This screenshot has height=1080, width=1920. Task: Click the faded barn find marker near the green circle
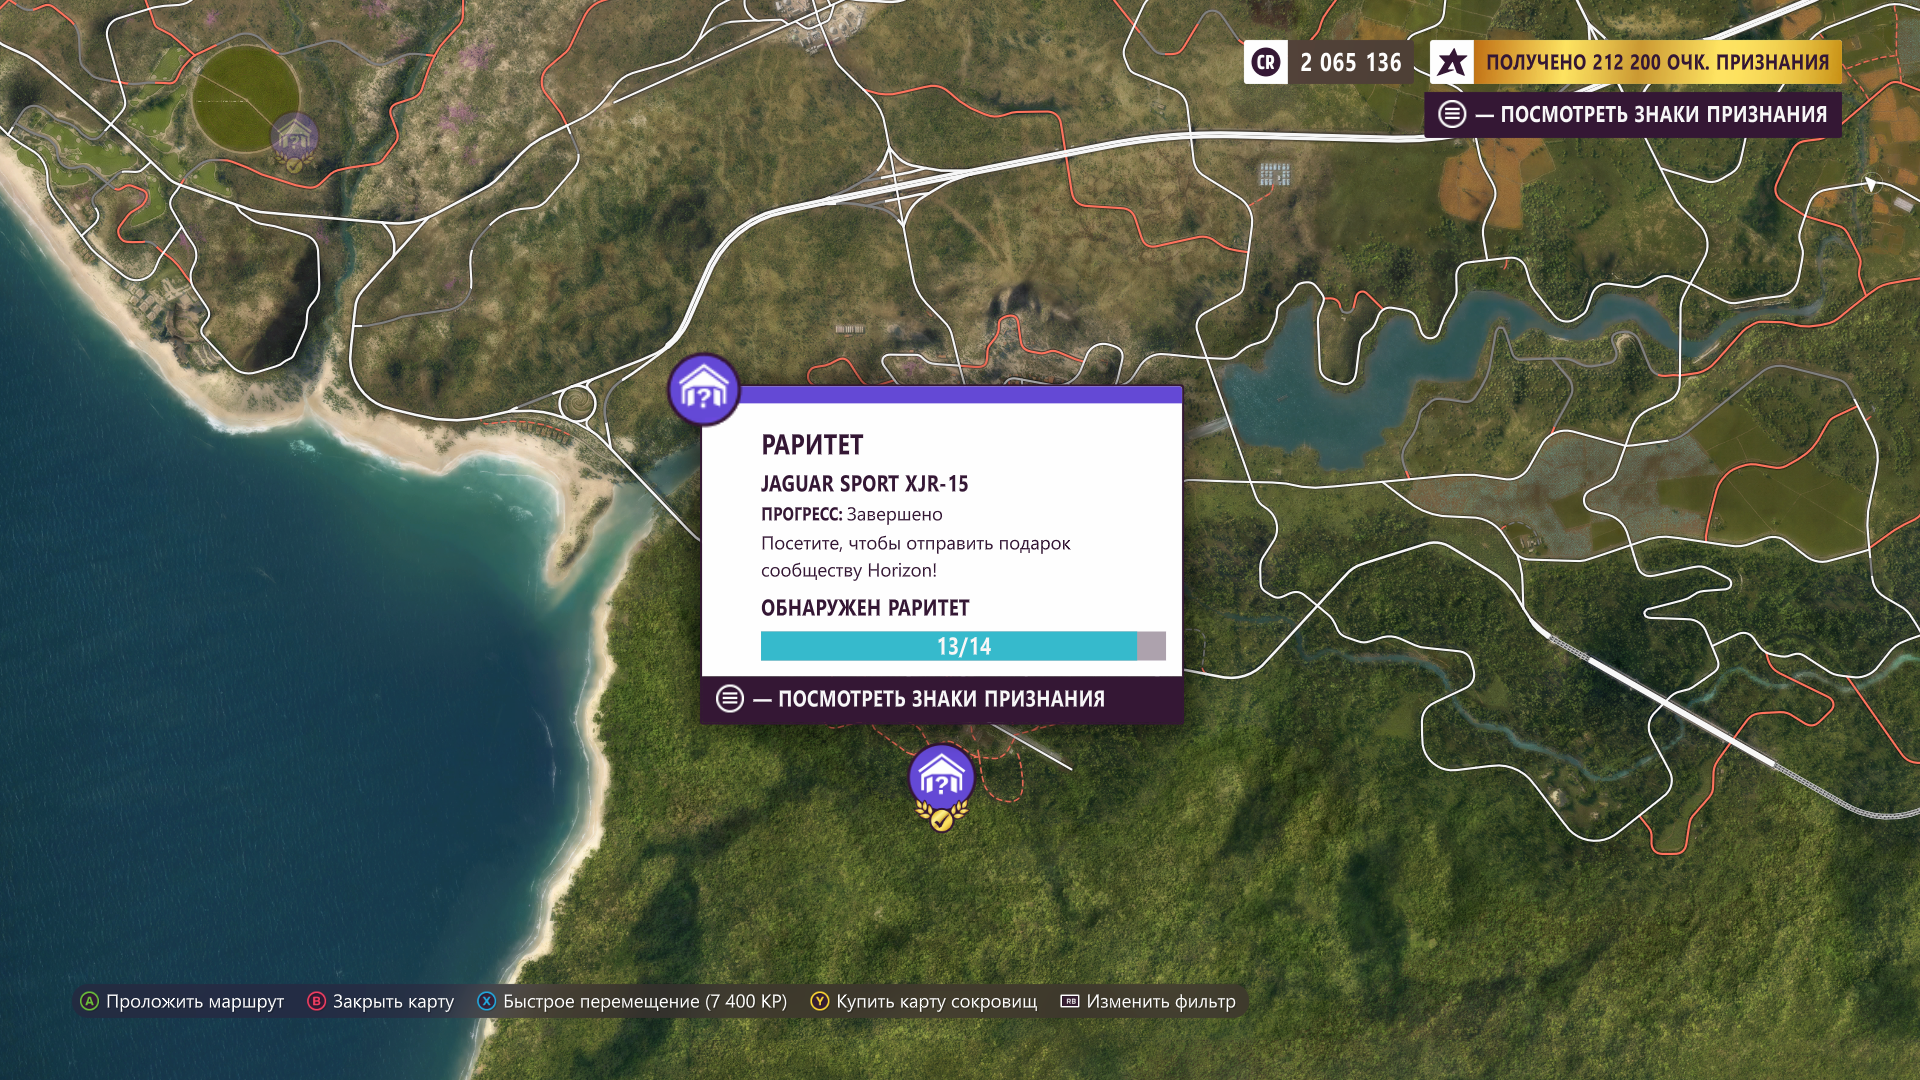click(294, 142)
